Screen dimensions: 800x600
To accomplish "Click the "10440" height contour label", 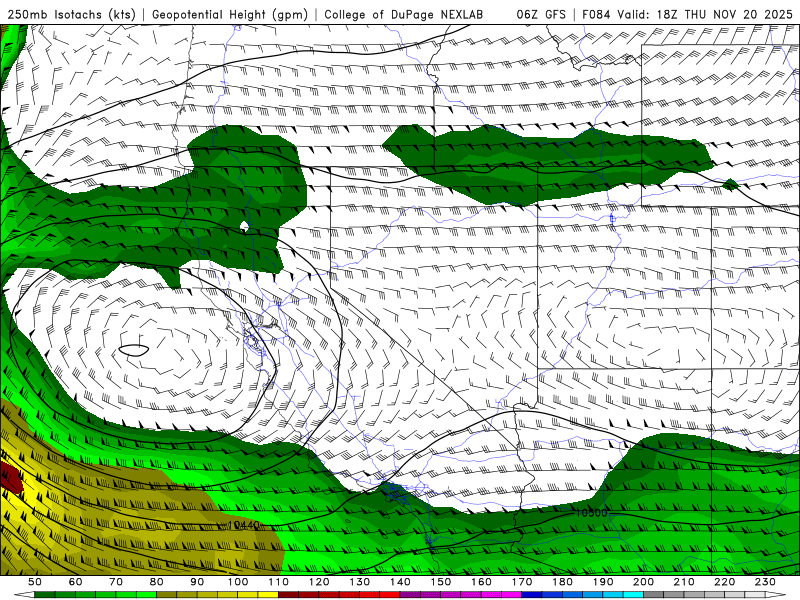I will (x=244, y=524).
